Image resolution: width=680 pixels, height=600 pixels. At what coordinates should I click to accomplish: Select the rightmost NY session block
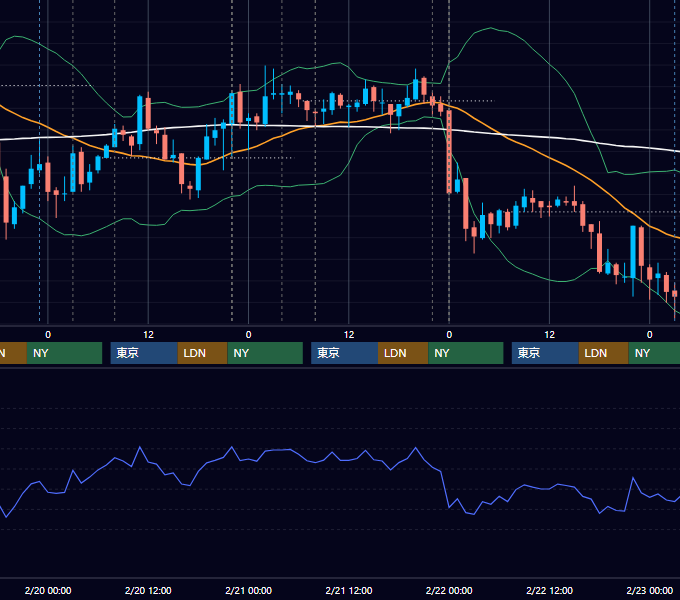point(654,353)
